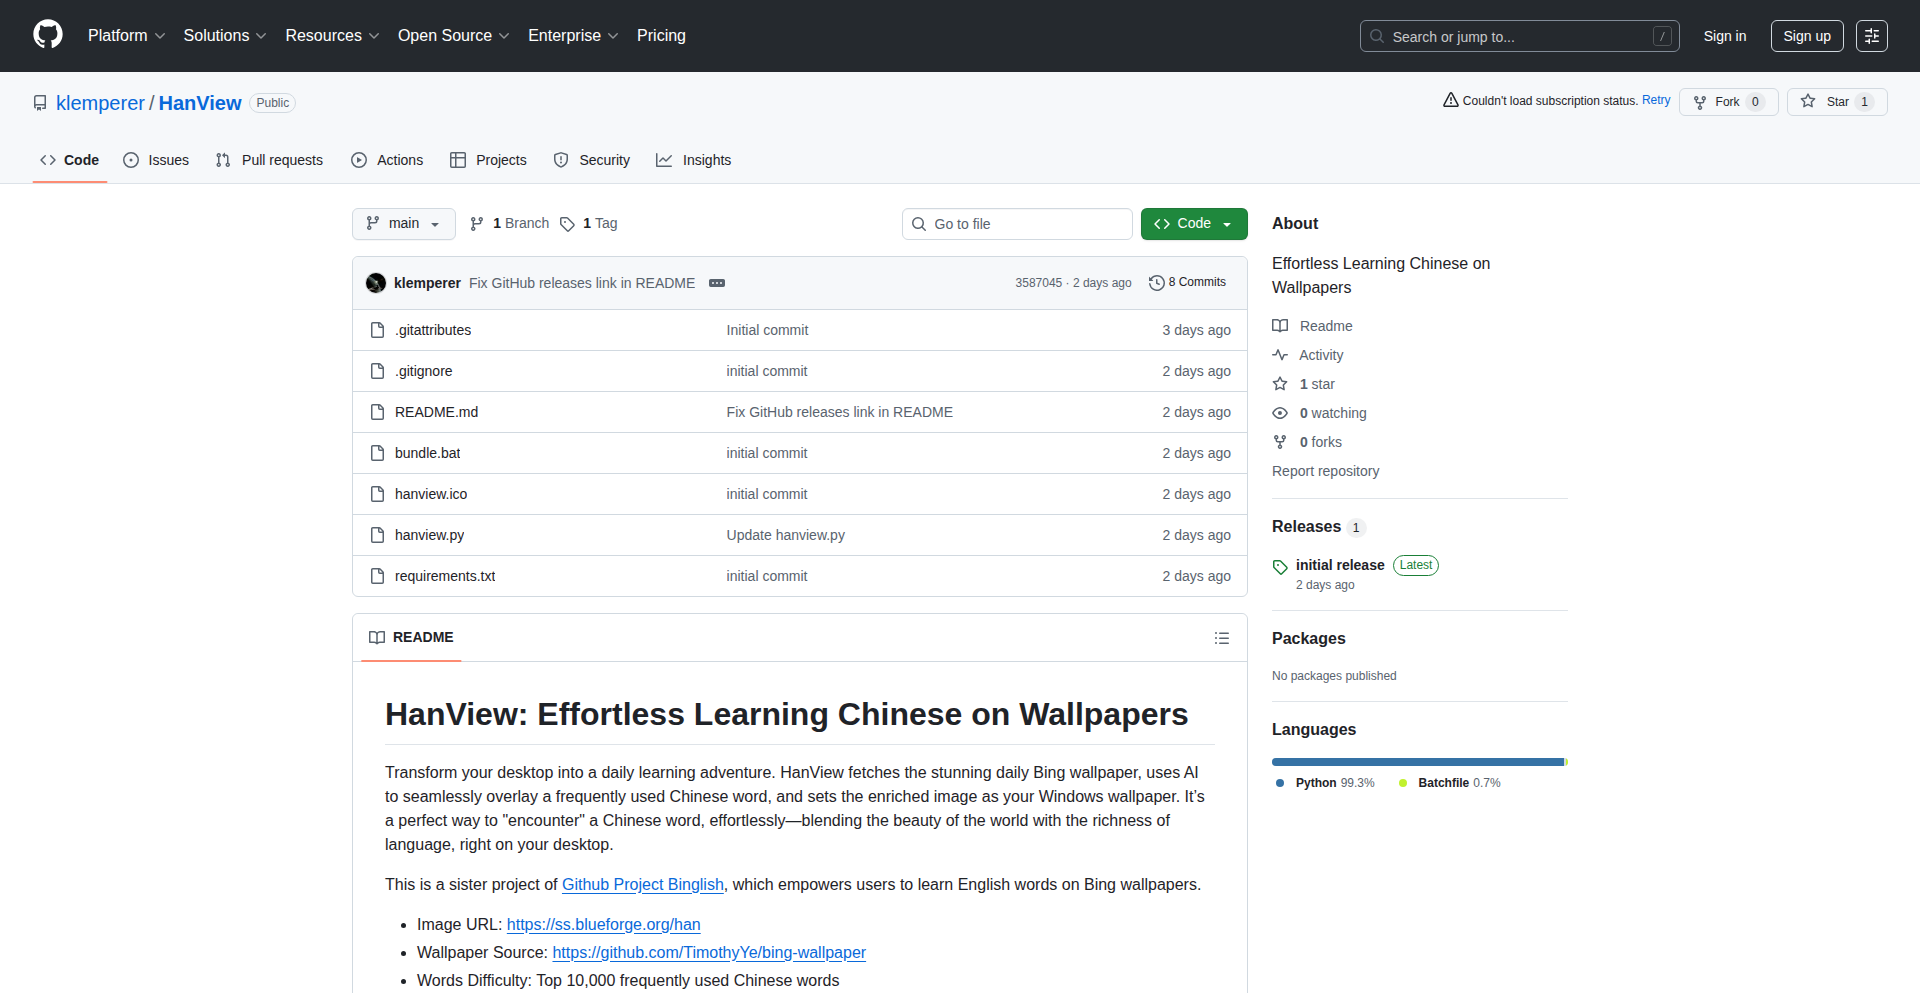Open the Update hanview.py commit message
Image resolution: width=1920 pixels, height=993 pixels.
pos(785,535)
